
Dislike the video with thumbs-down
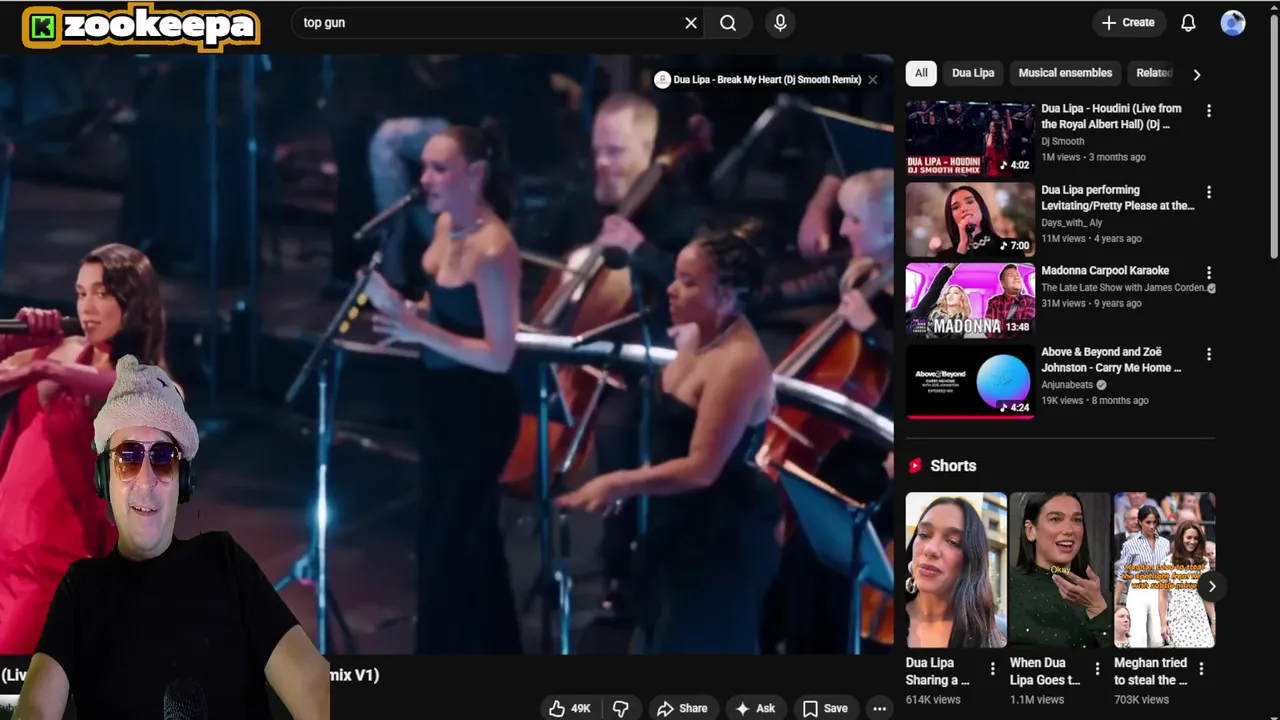click(x=621, y=708)
